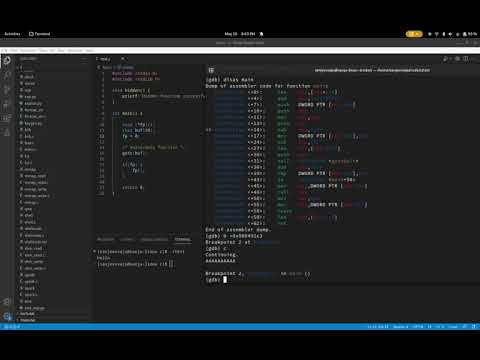Switch to the Output panel tab
Viewport: 480px width, 360px height.
[127, 239]
